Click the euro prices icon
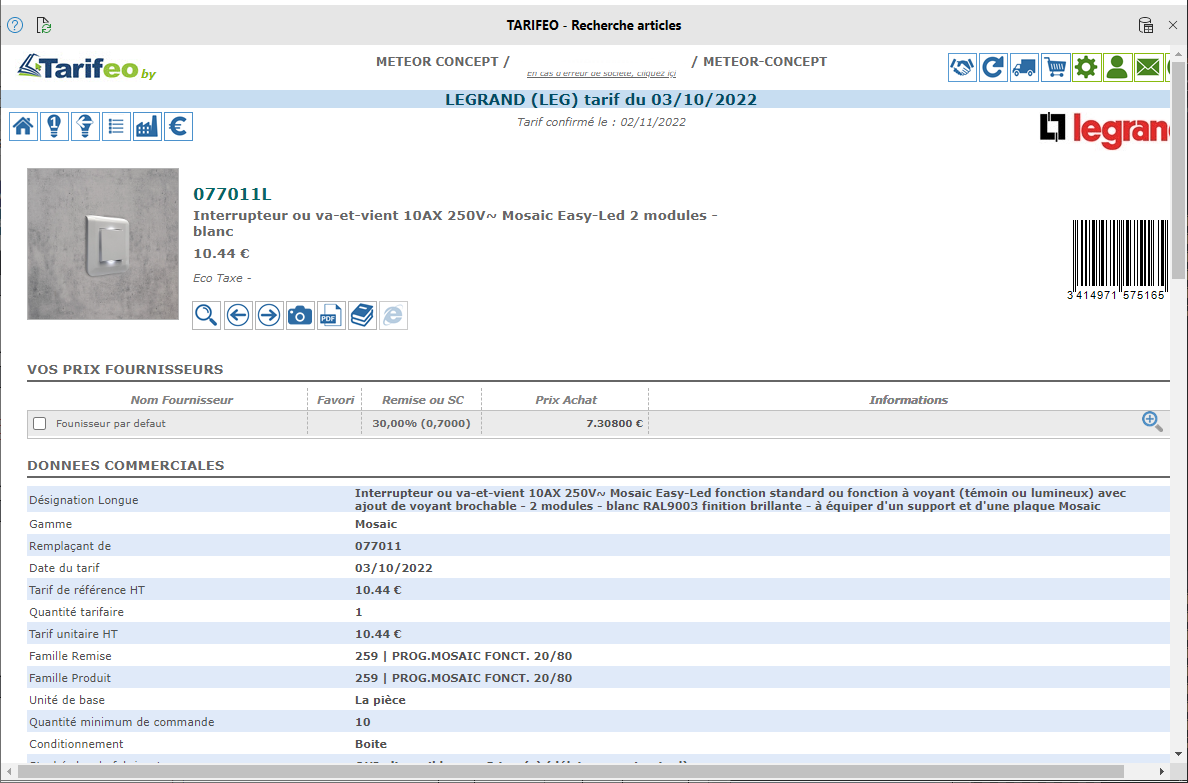Image resolution: width=1188 pixels, height=783 pixels. (178, 127)
